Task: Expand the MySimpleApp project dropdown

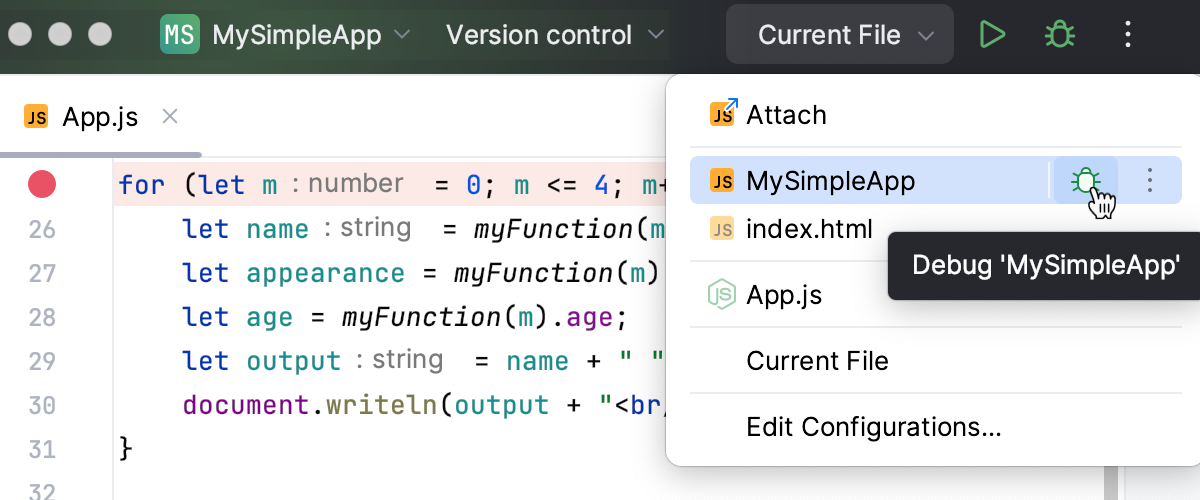Action: click(401, 36)
